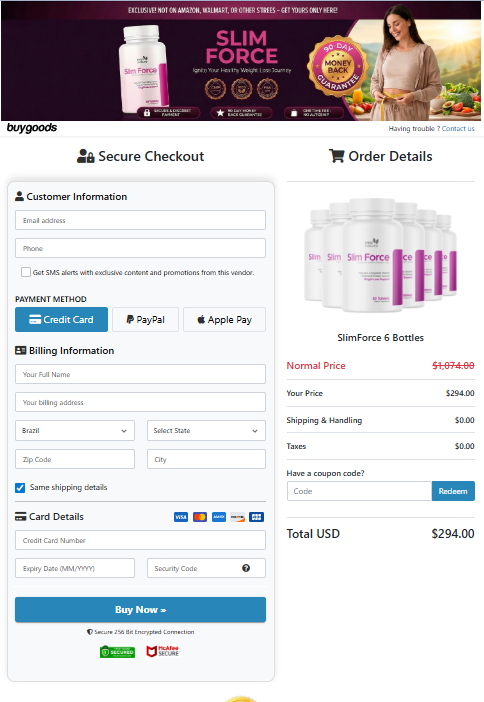484x702 pixels.
Task: Click the Visa card icon
Action: (x=181, y=517)
